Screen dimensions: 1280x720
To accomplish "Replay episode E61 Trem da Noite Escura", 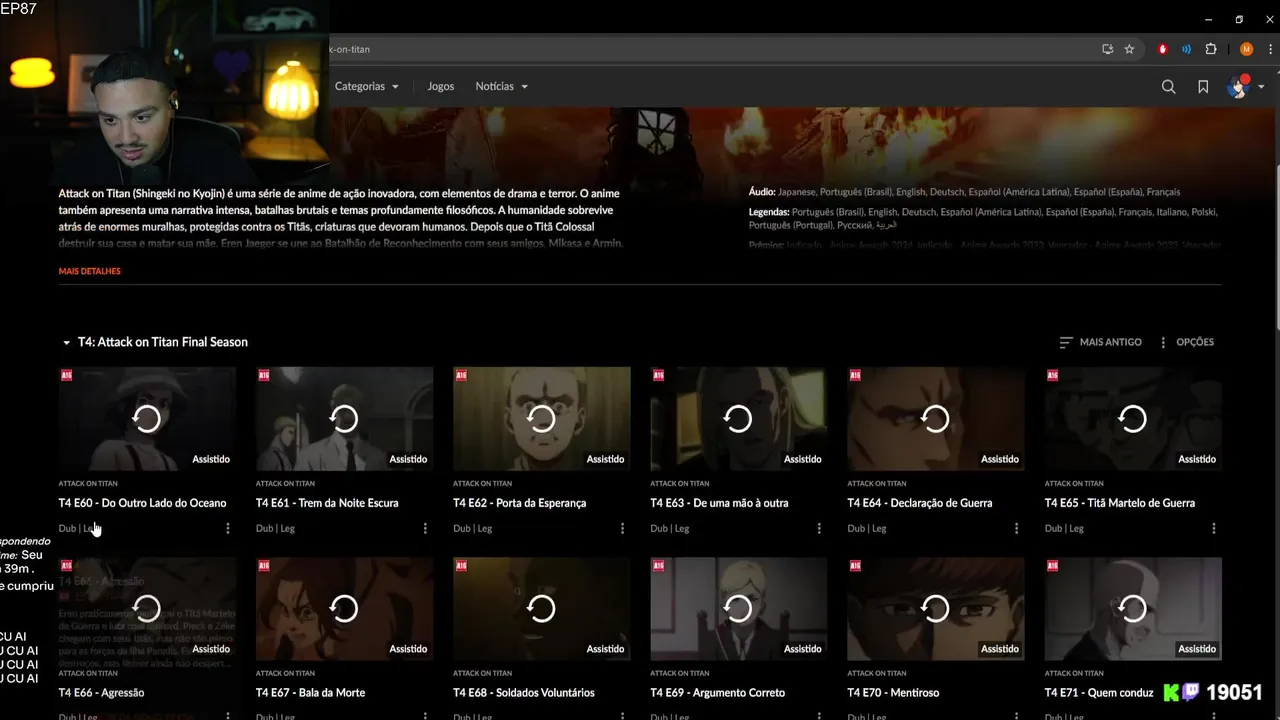I will (x=344, y=418).
